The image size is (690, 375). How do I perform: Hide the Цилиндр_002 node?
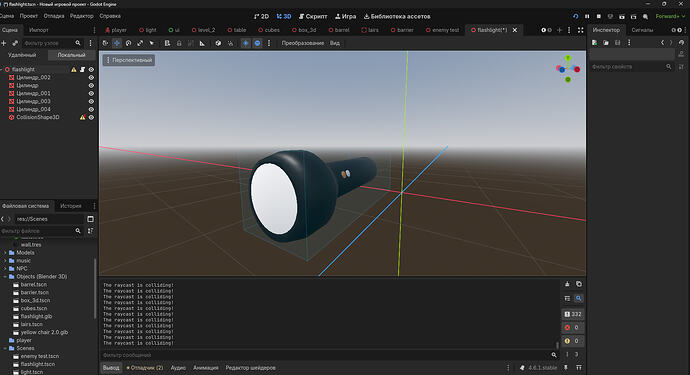tap(91, 77)
